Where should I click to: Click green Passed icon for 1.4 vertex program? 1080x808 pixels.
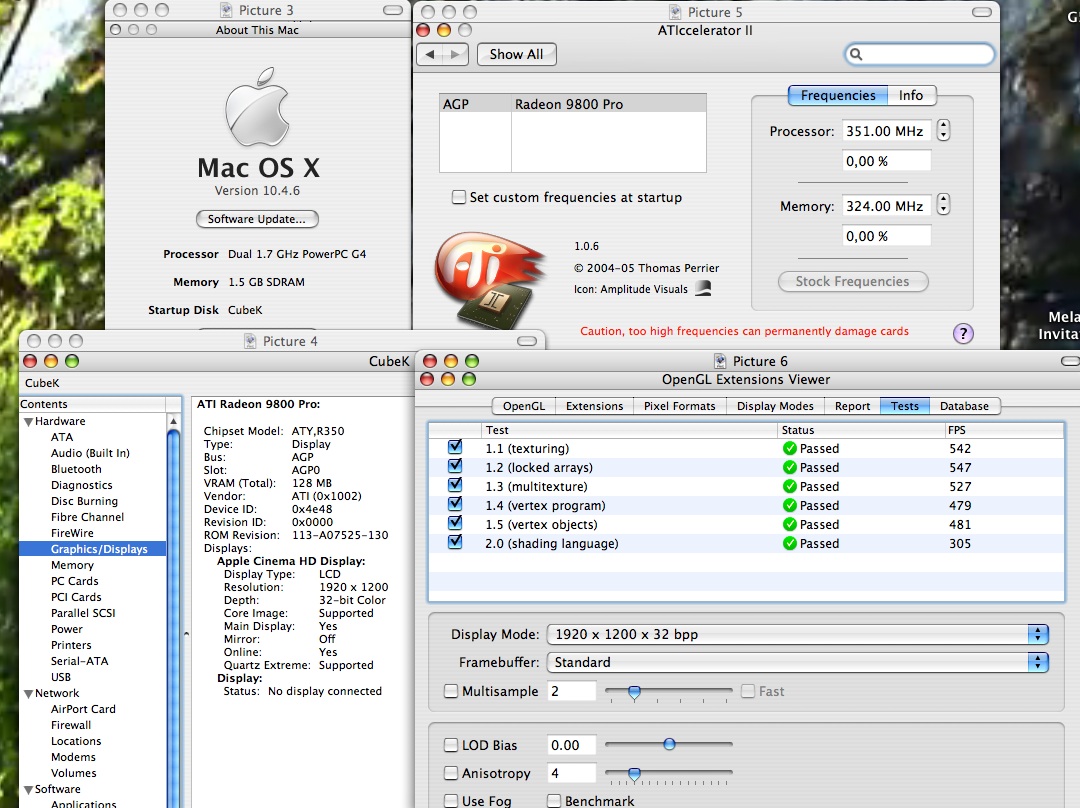789,506
